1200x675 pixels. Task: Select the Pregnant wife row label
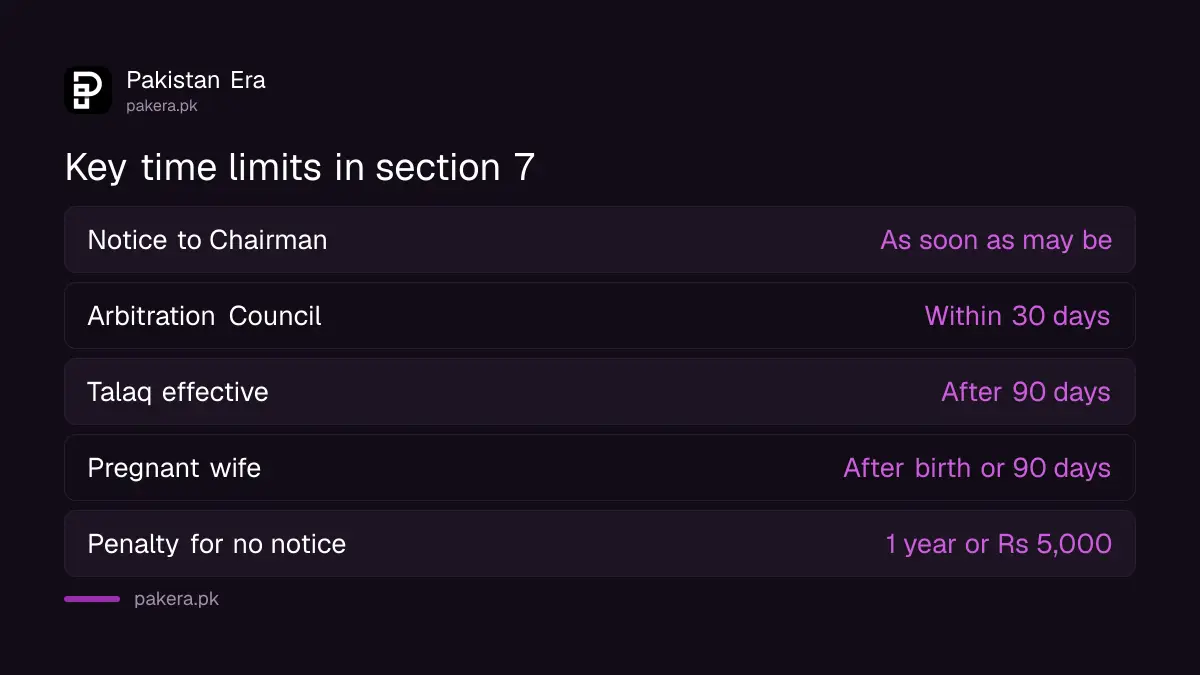click(174, 468)
